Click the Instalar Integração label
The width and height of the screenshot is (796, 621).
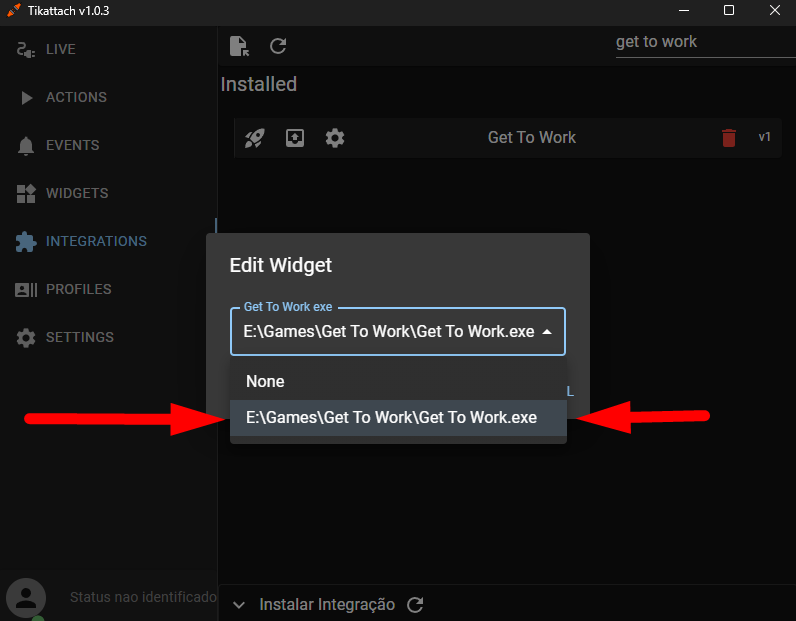327,604
